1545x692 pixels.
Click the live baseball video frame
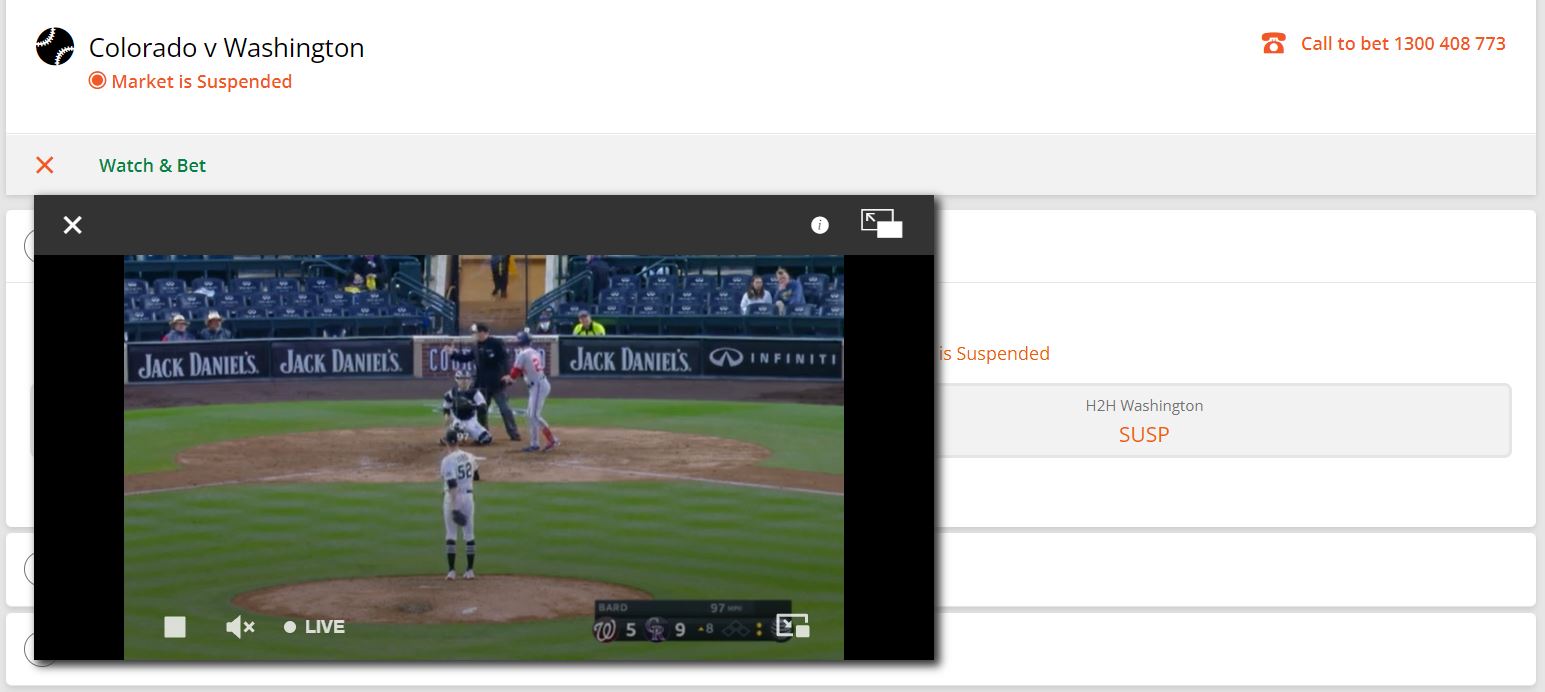pos(484,457)
